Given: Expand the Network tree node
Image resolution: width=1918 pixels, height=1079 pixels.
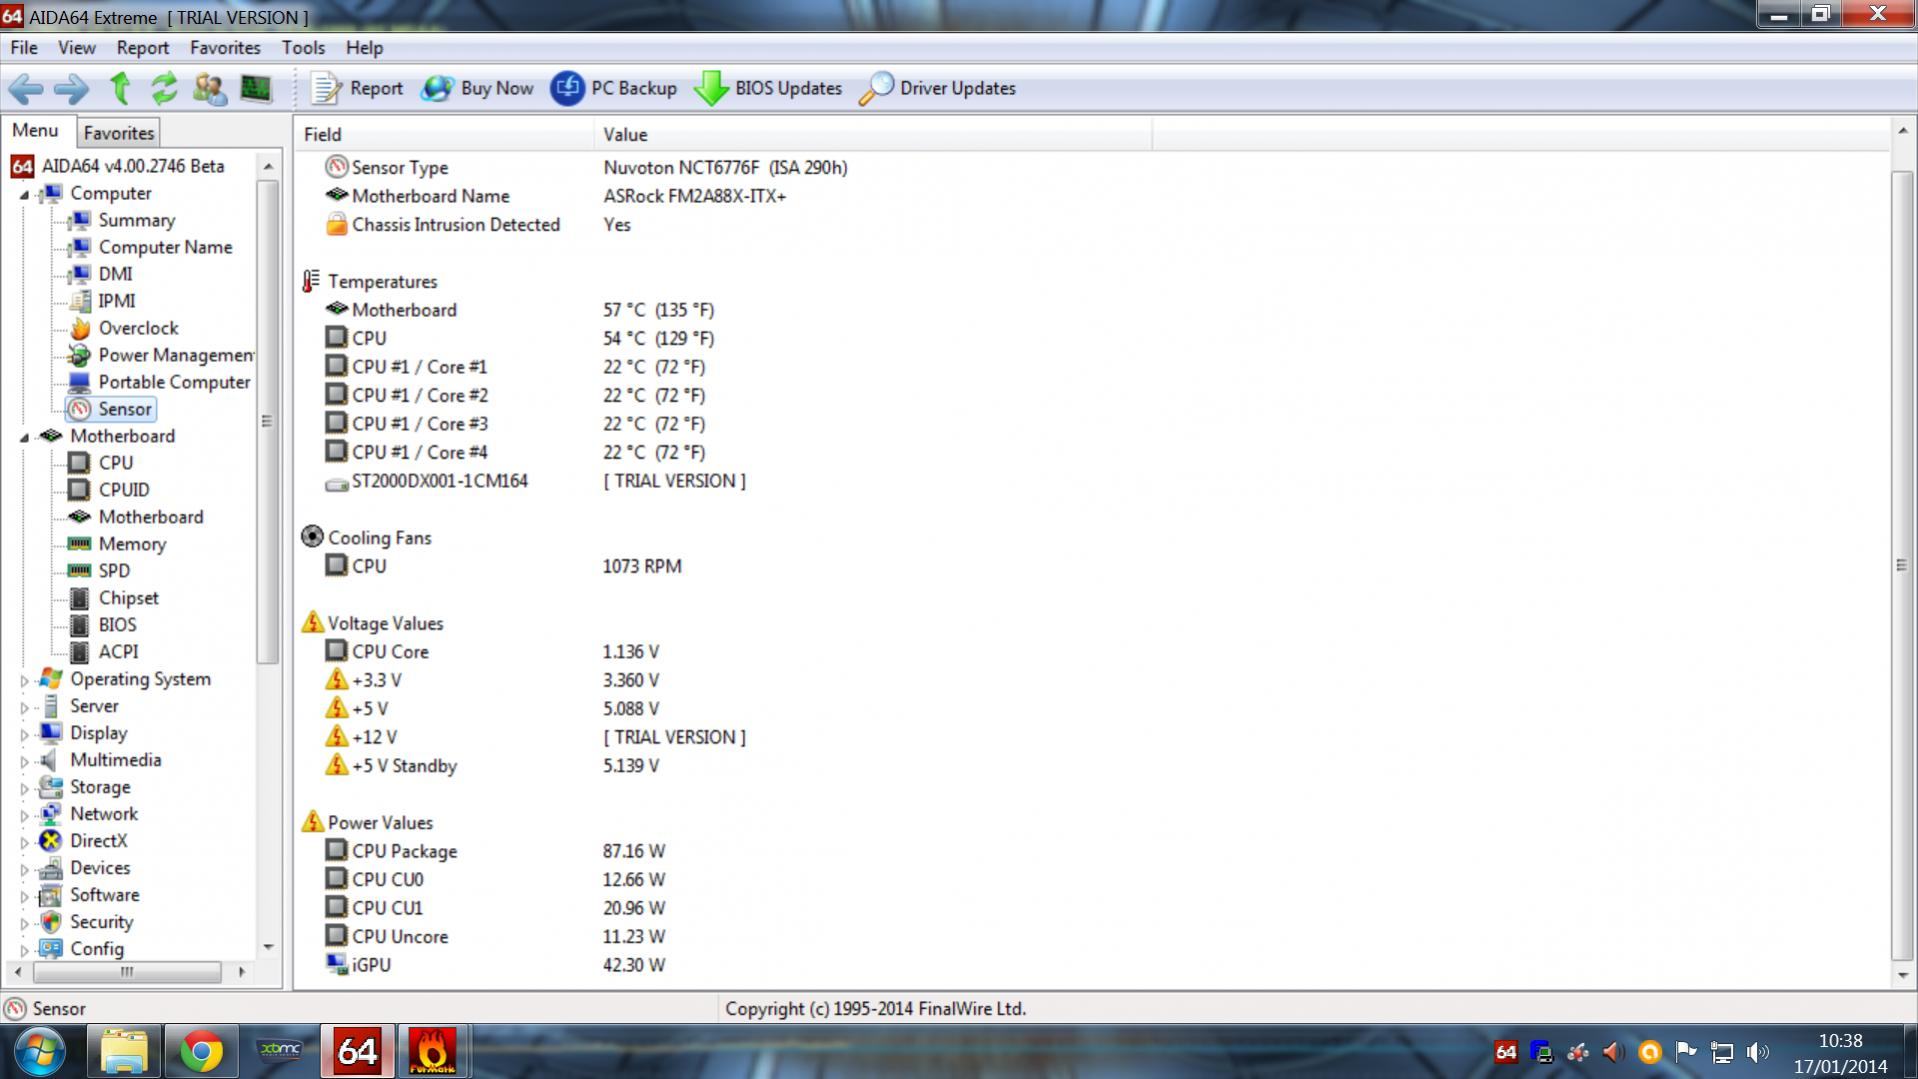Looking at the screenshot, I should 24,815.
